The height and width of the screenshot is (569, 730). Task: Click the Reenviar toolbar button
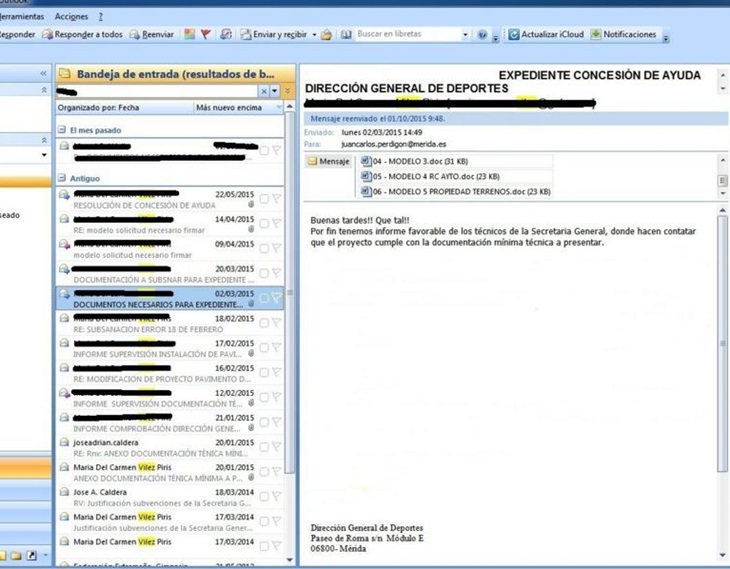[152, 34]
